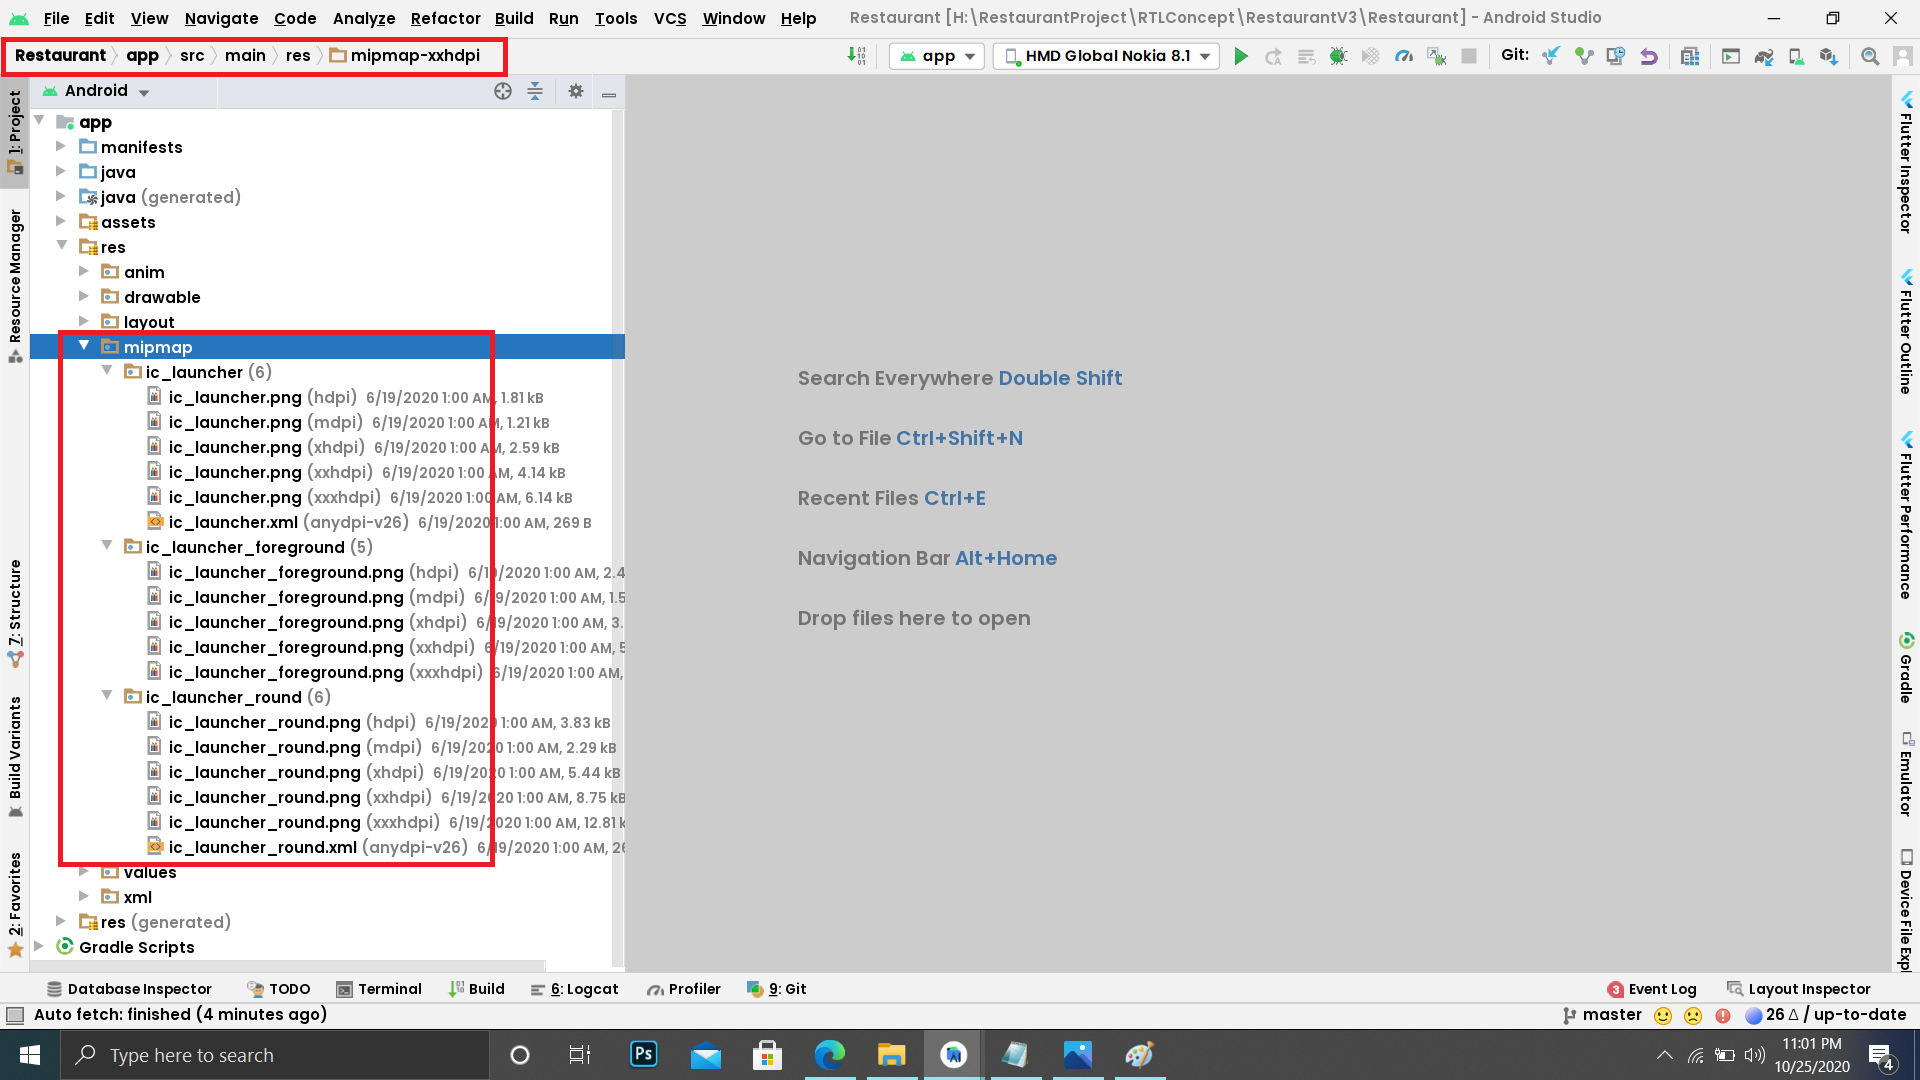Expand the drawable folder in tree

[x=84, y=296]
